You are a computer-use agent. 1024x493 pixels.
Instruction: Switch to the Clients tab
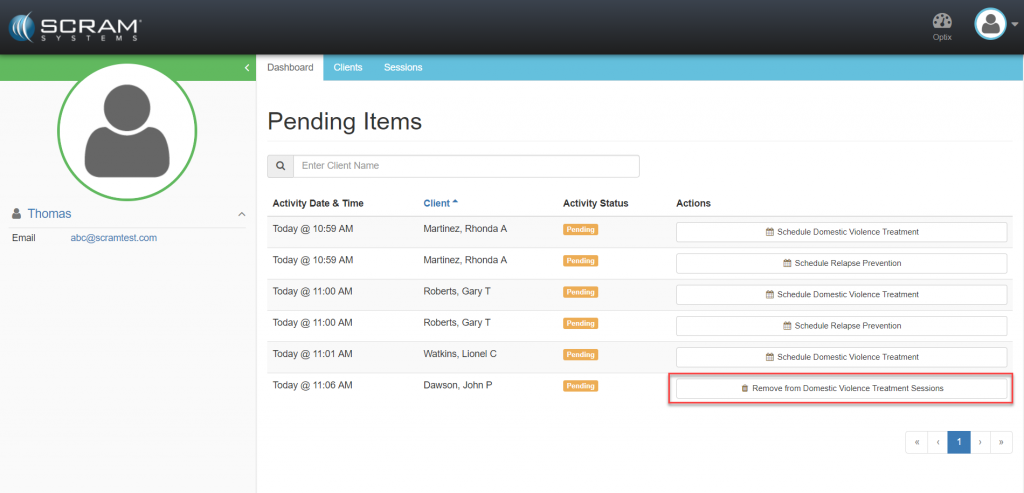347,68
